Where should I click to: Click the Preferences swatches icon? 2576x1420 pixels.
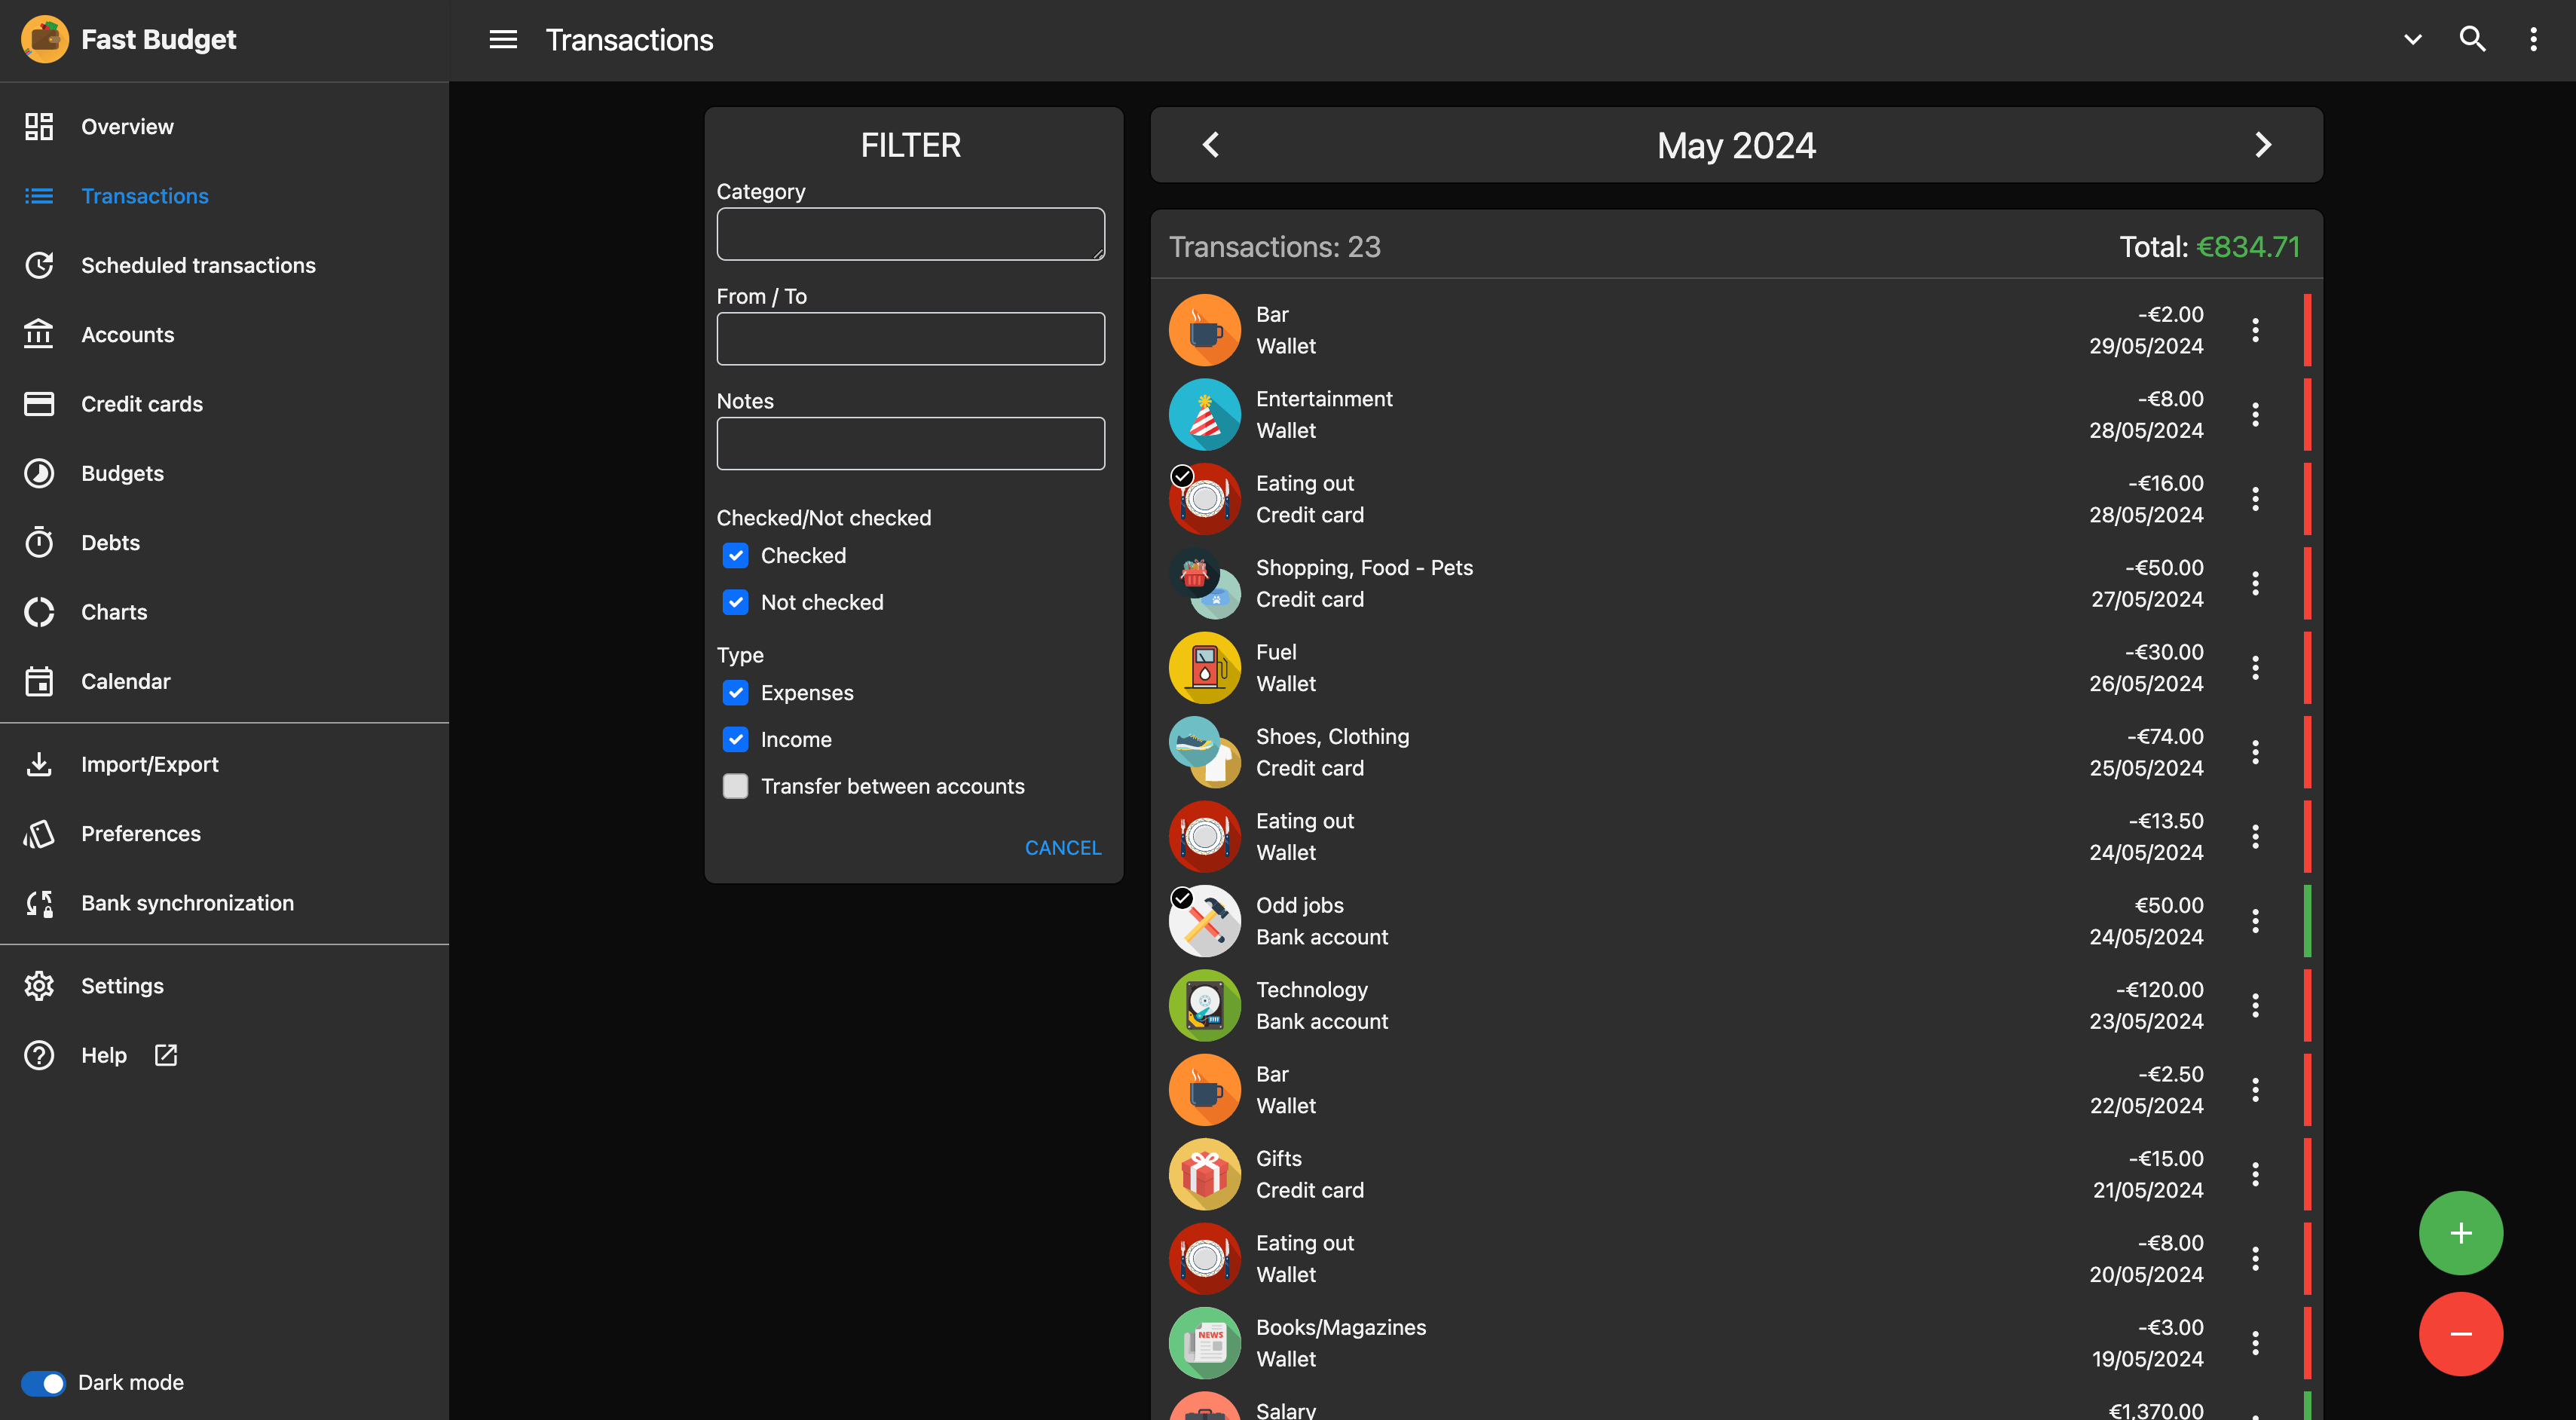point(39,833)
